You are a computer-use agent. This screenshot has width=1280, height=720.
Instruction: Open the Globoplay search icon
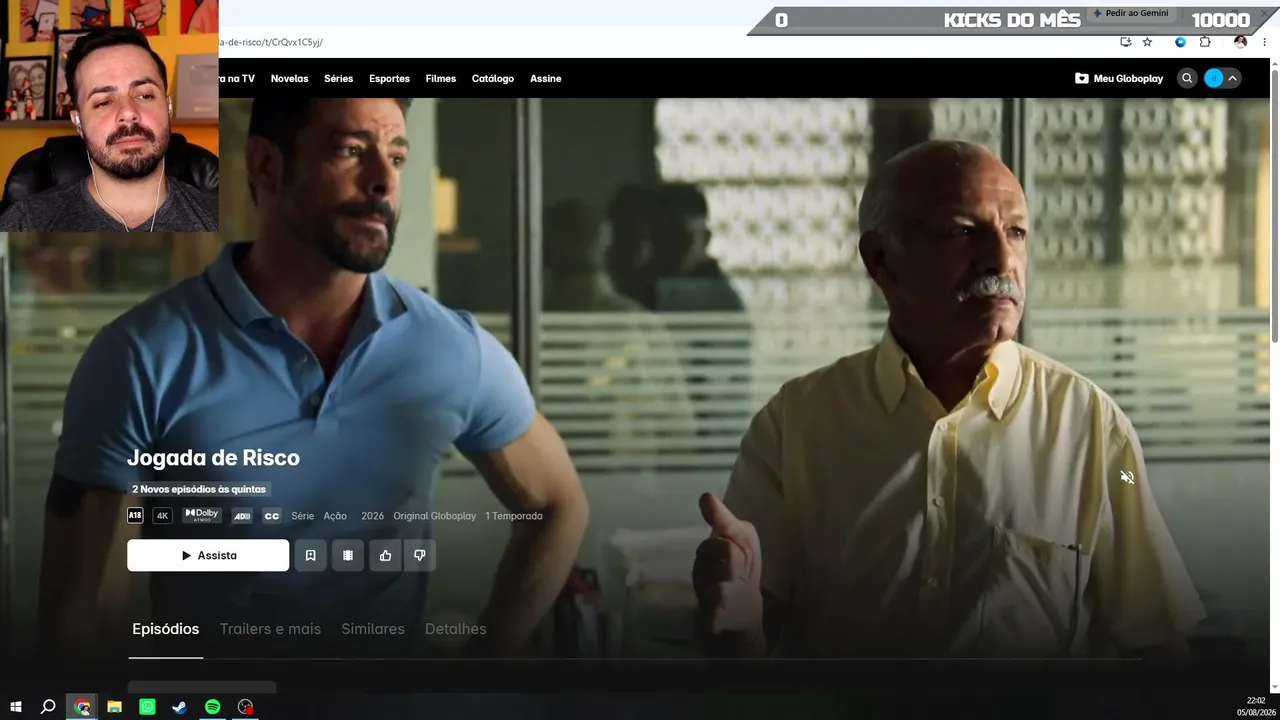coord(1187,78)
